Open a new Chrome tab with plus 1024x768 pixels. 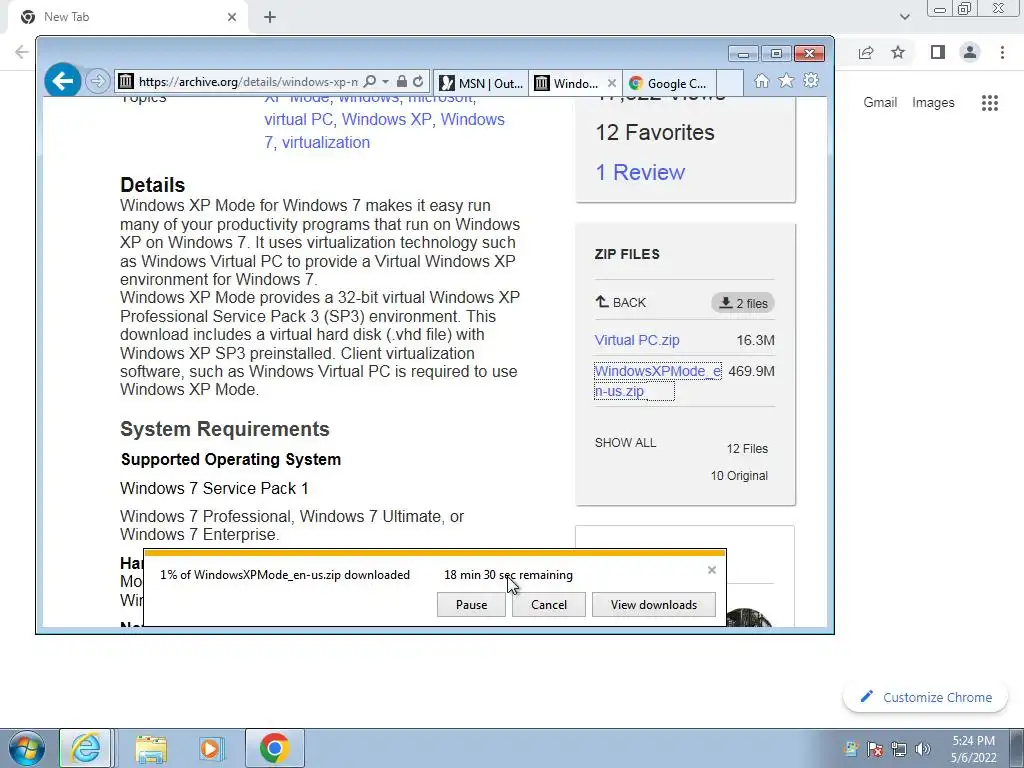(x=270, y=17)
